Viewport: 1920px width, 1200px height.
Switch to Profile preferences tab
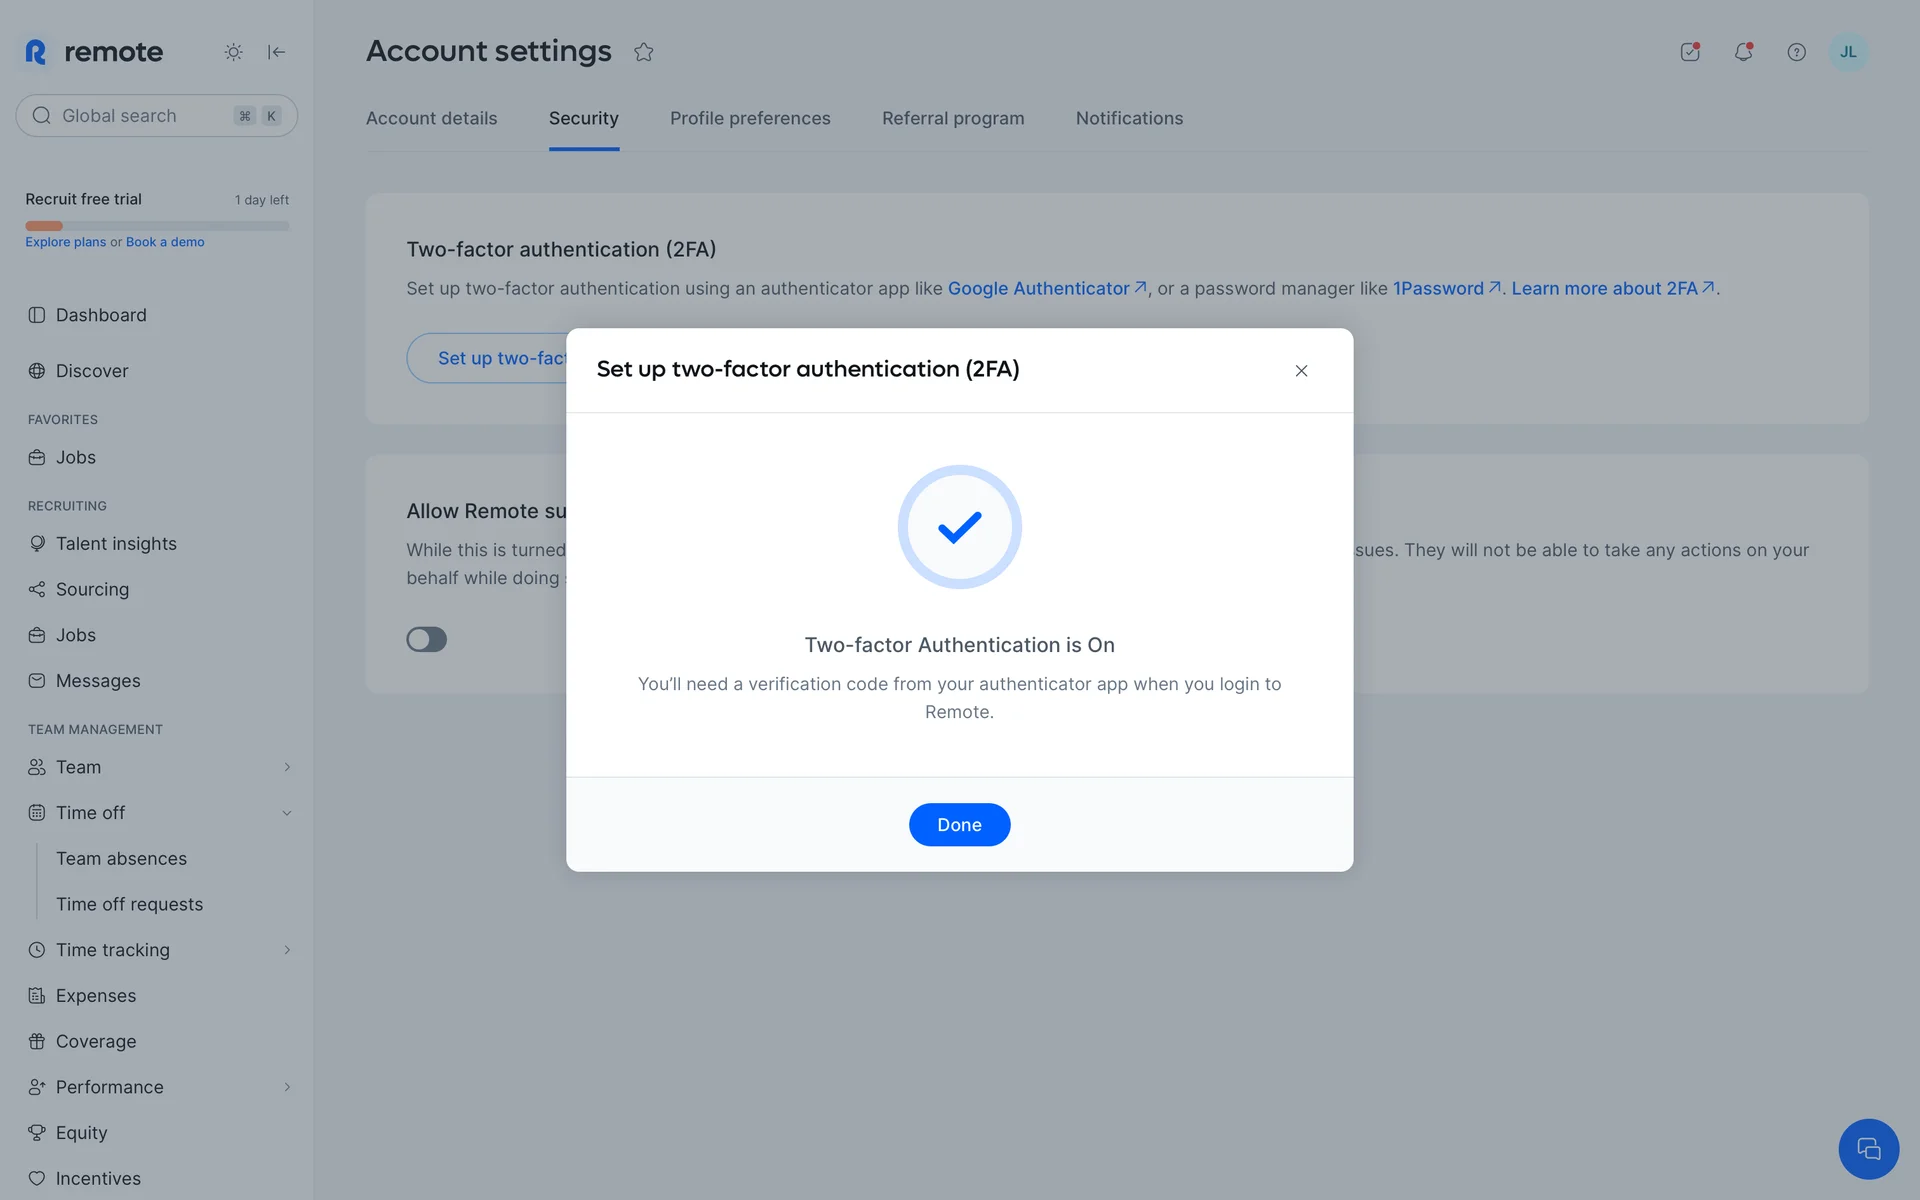(x=750, y=118)
